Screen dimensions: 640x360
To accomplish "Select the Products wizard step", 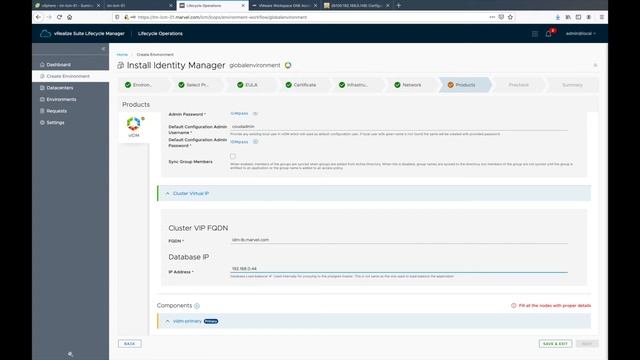I will pyautogui.click(x=464, y=85).
